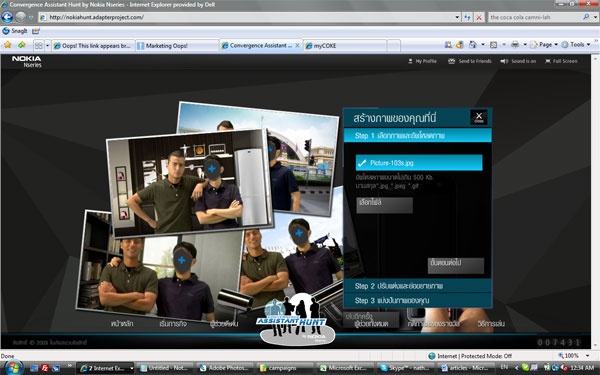Open the Adobe Photoshop taskbar button
The height and width of the screenshot is (375, 600).
pos(226,368)
